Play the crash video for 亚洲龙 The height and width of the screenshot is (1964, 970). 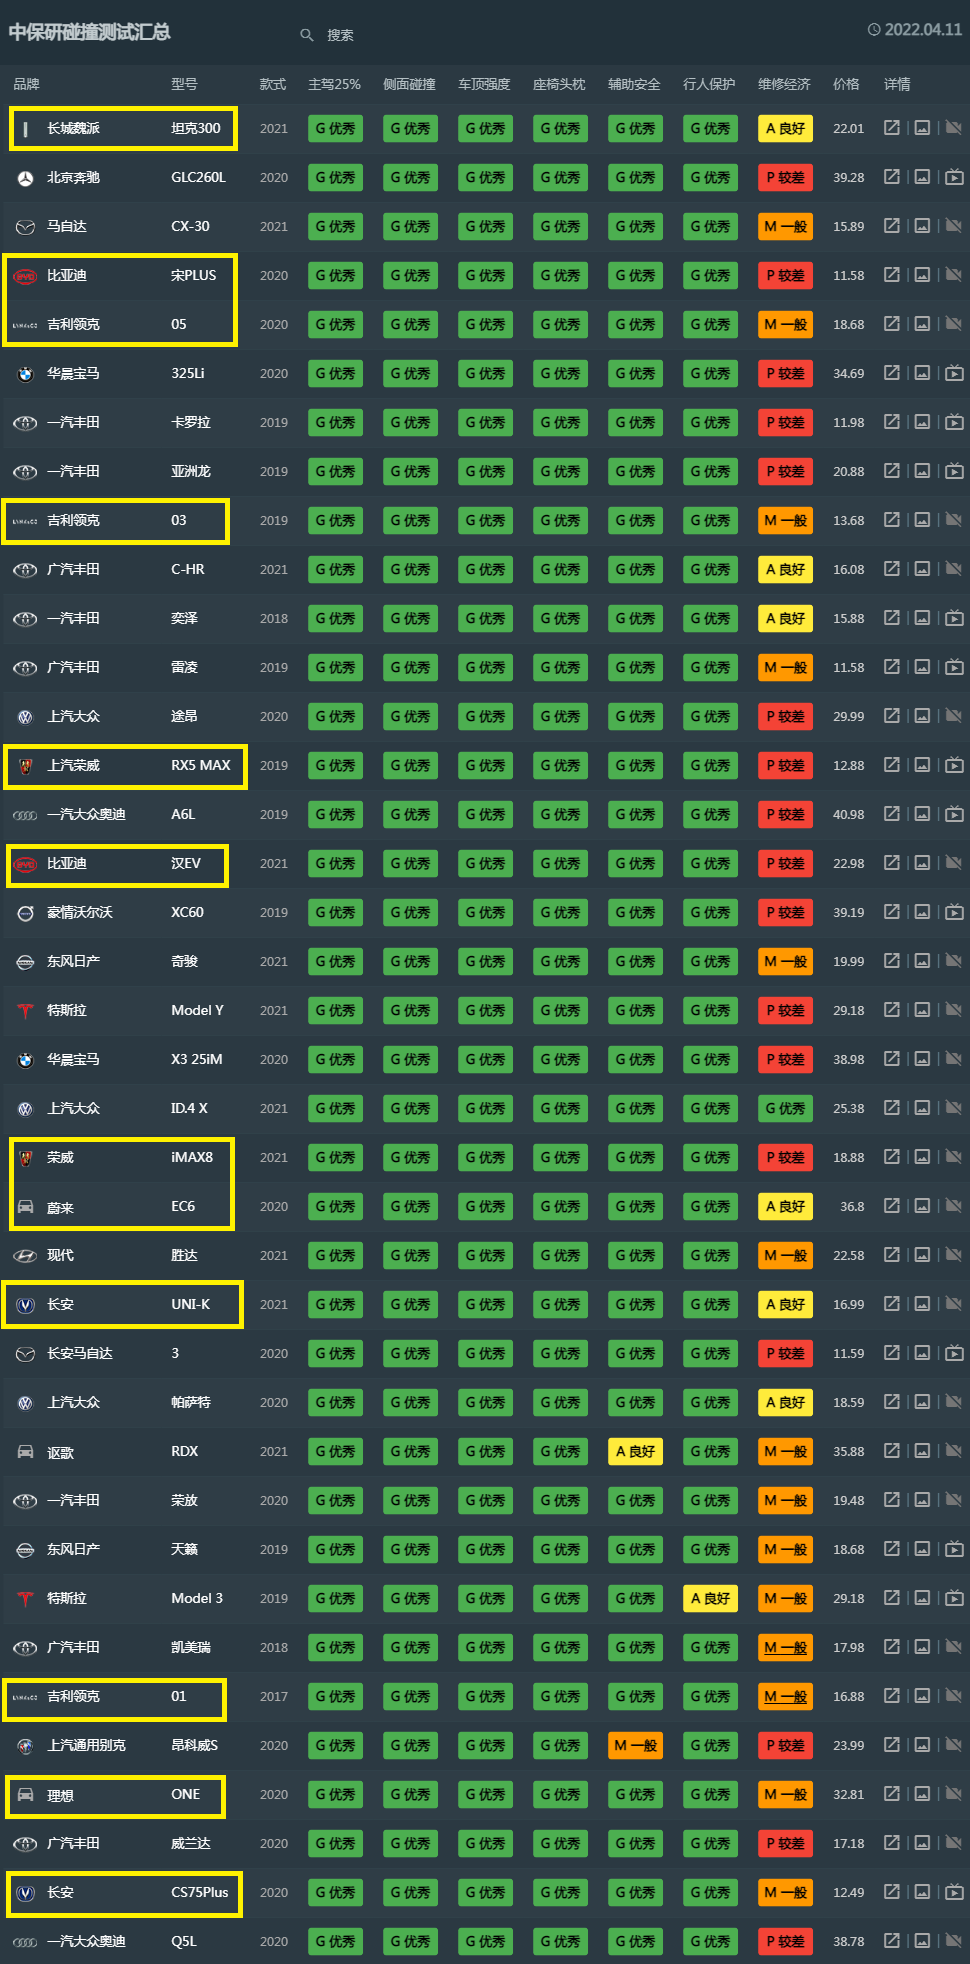(x=954, y=471)
